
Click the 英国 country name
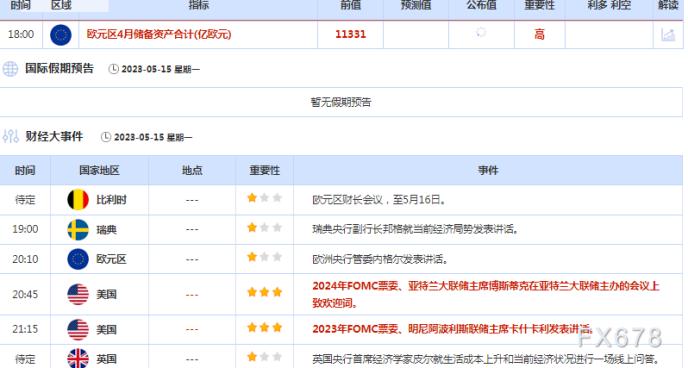pos(107,359)
